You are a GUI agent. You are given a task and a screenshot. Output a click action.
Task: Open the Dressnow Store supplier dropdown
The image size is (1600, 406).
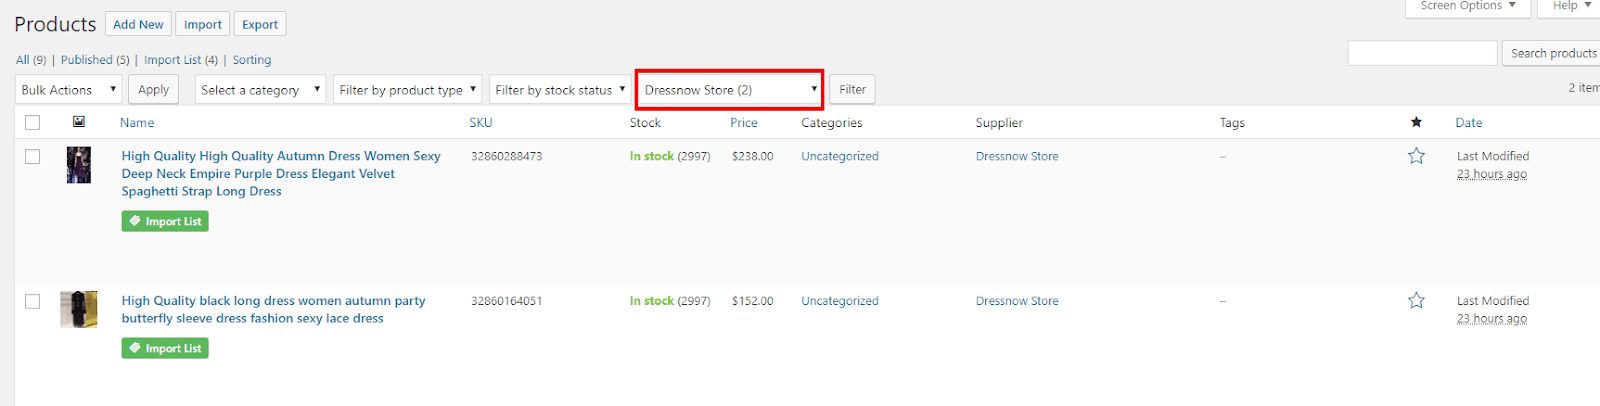[729, 90]
